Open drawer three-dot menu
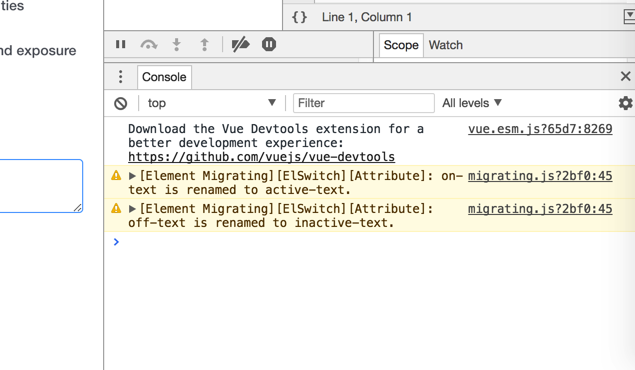Image resolution: width=635 pixels, height=370 pixels. pyautogui.click(x=120, y=77)
